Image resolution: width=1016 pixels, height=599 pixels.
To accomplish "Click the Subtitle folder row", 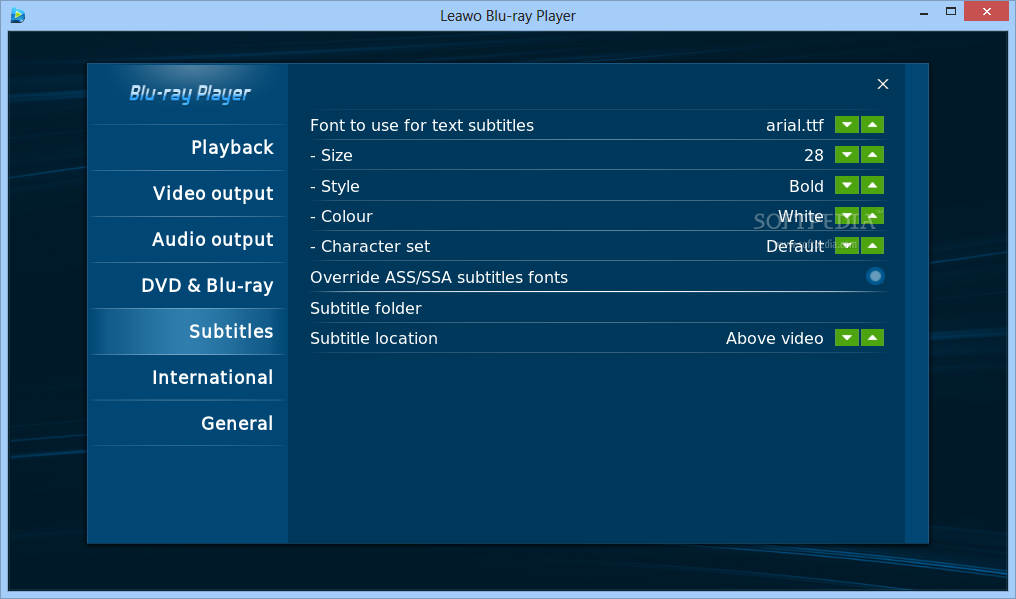I will (597, 308).
